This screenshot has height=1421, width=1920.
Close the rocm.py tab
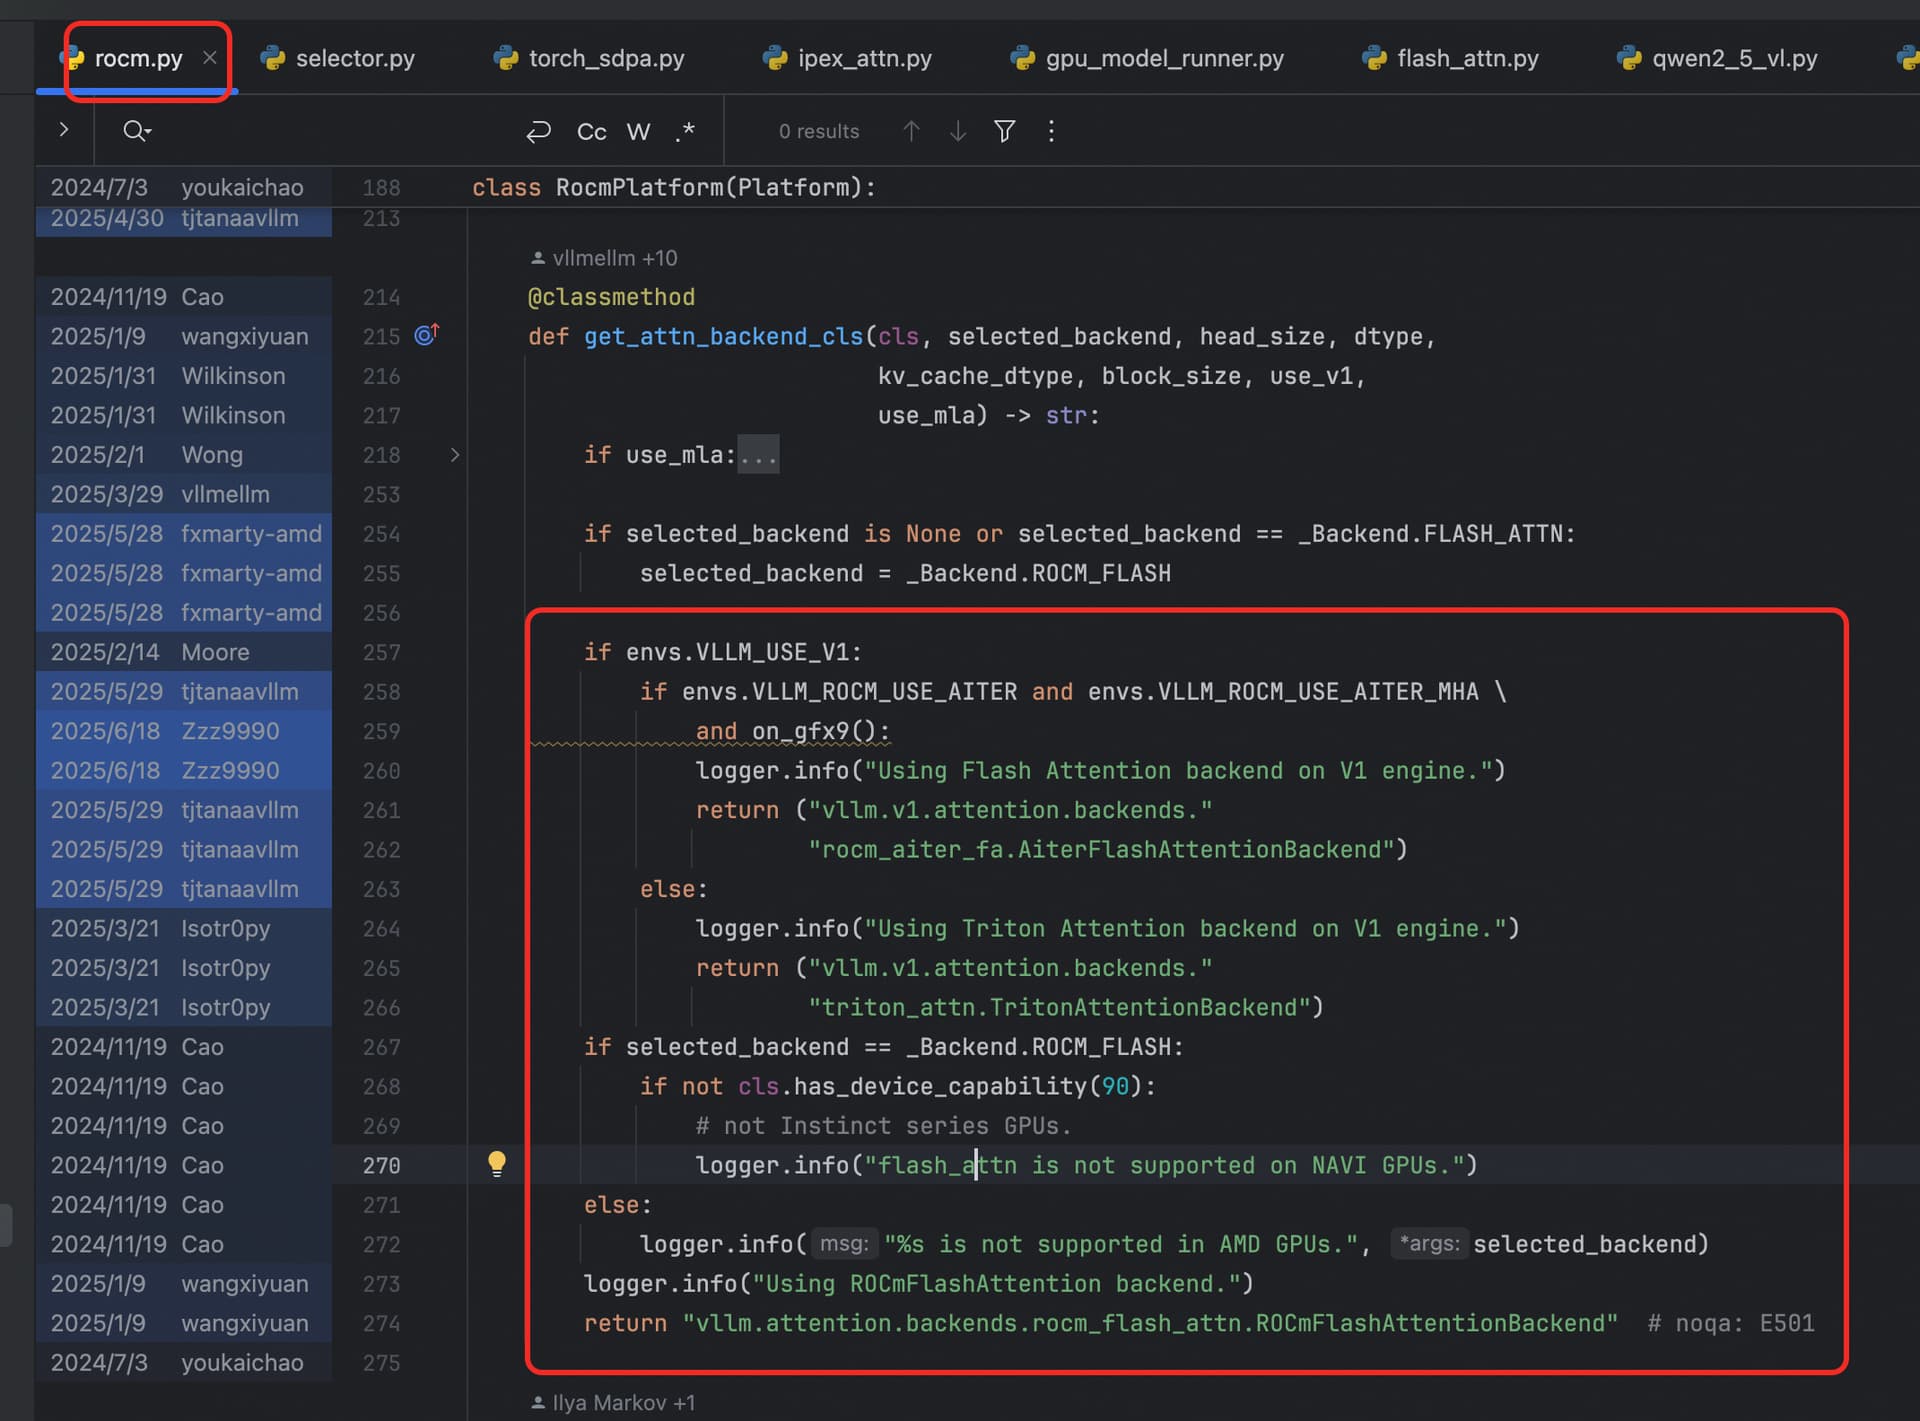tap(210, 58)
